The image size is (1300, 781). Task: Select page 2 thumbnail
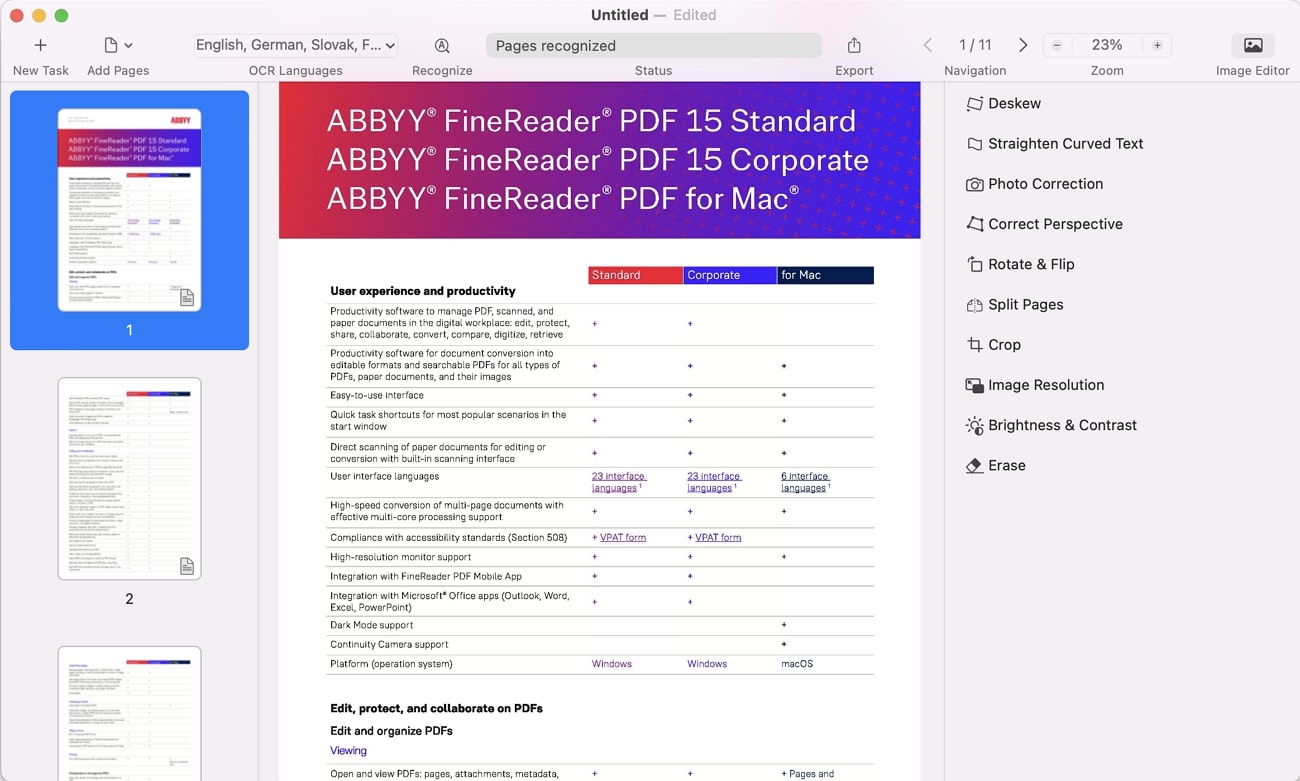point(129,478)
